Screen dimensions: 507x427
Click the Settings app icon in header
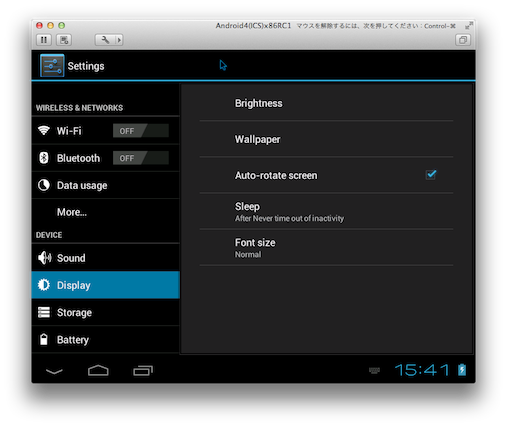point(52,66)
